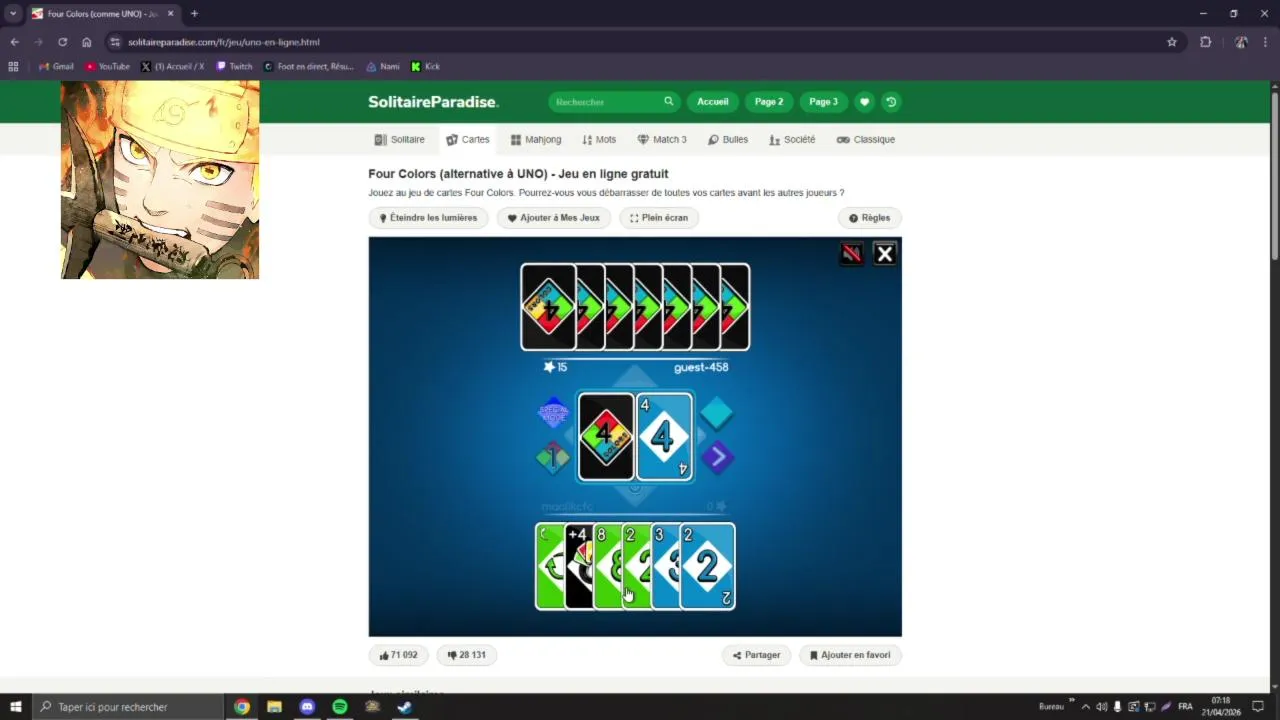The image size is (1280, 720).
Task: Click the SolitaireParadise logo
Action: pos(433,102)
